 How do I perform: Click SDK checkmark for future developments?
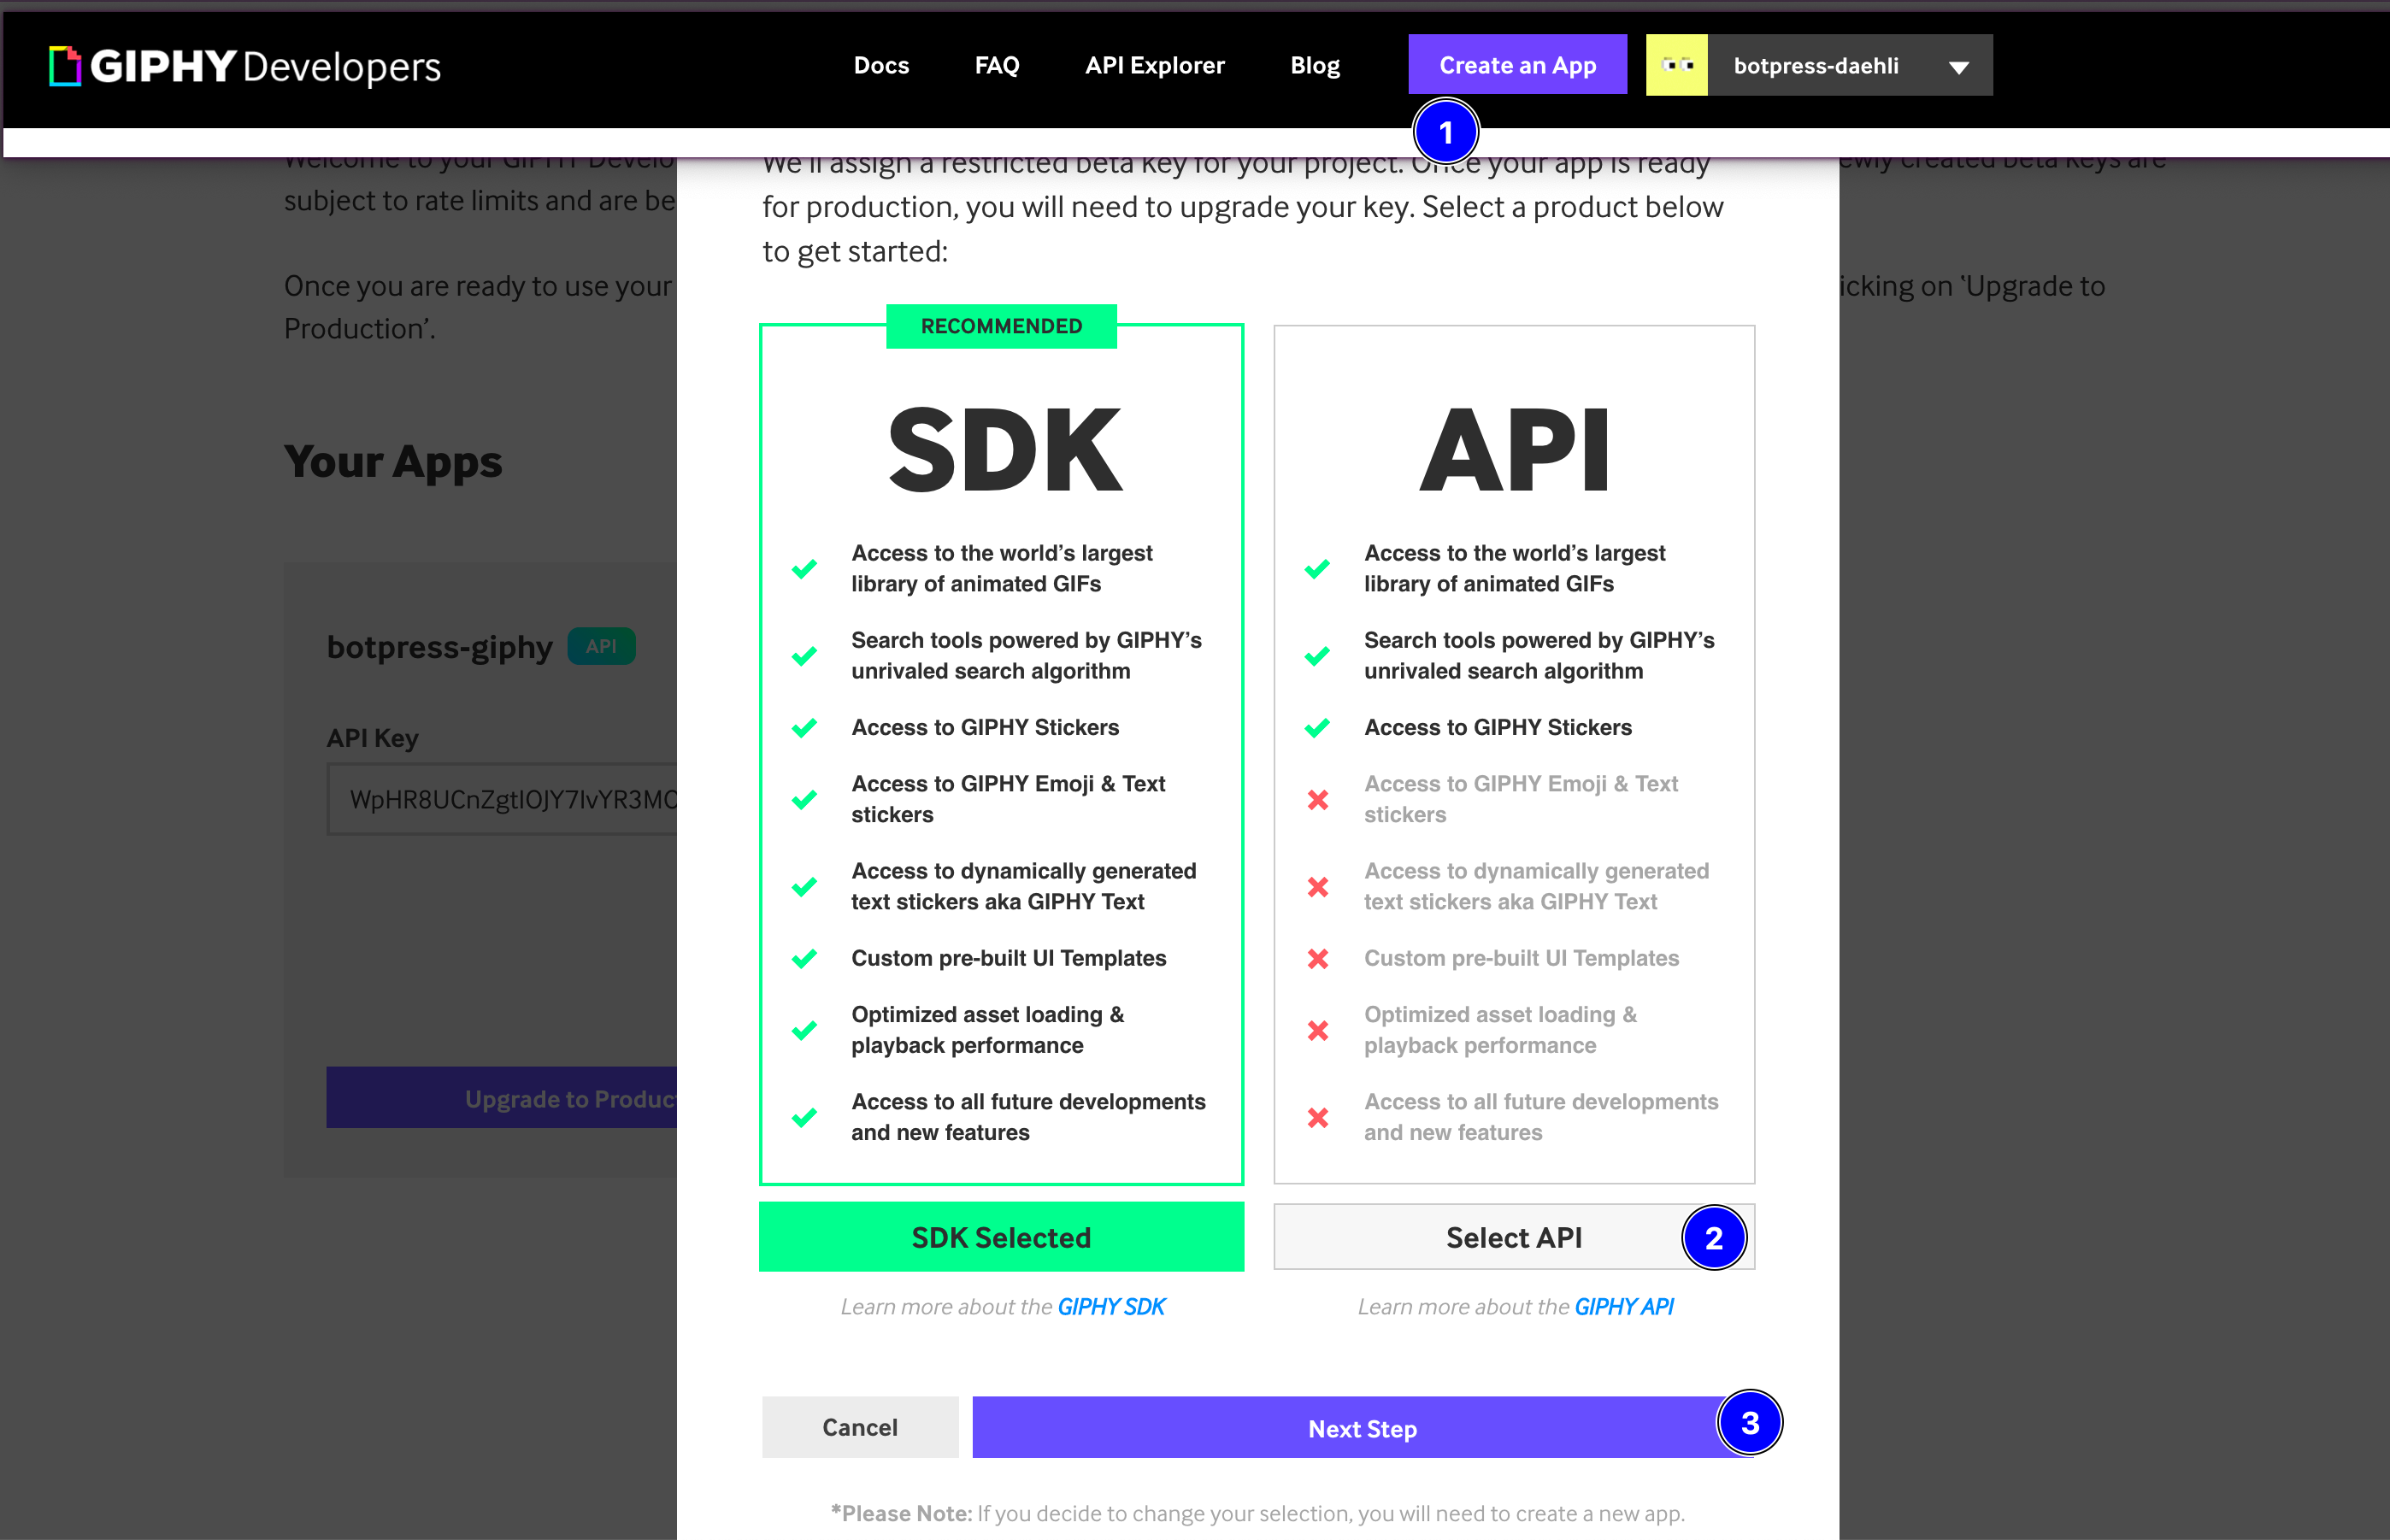point(804,1118)
